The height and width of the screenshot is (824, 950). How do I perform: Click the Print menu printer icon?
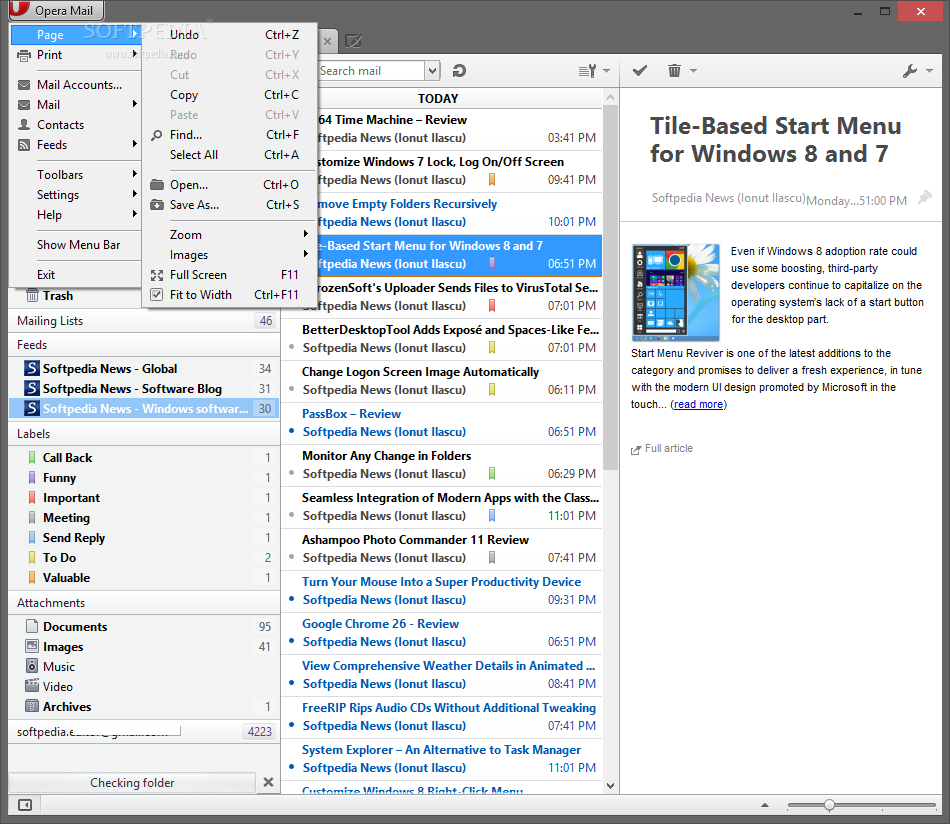(24, 56)
